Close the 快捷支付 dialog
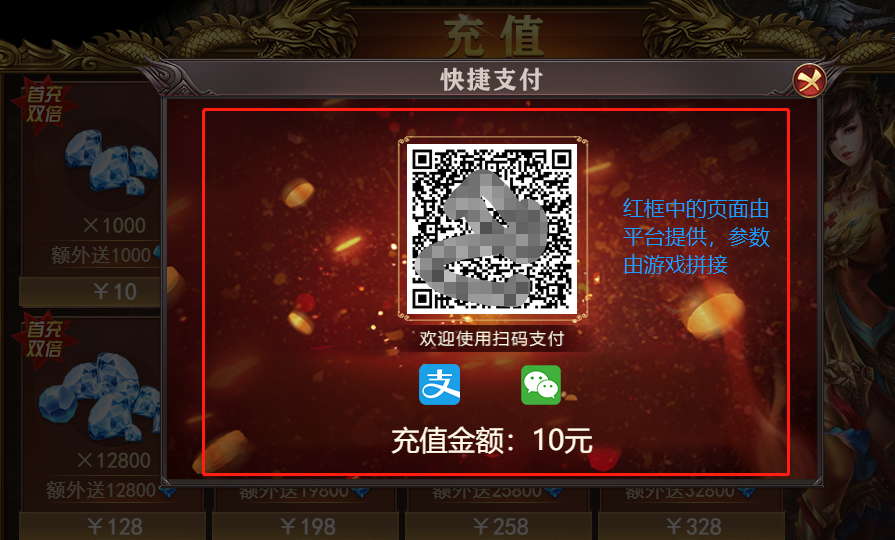Screen dimensions: 895x540 tap(809, 81)
